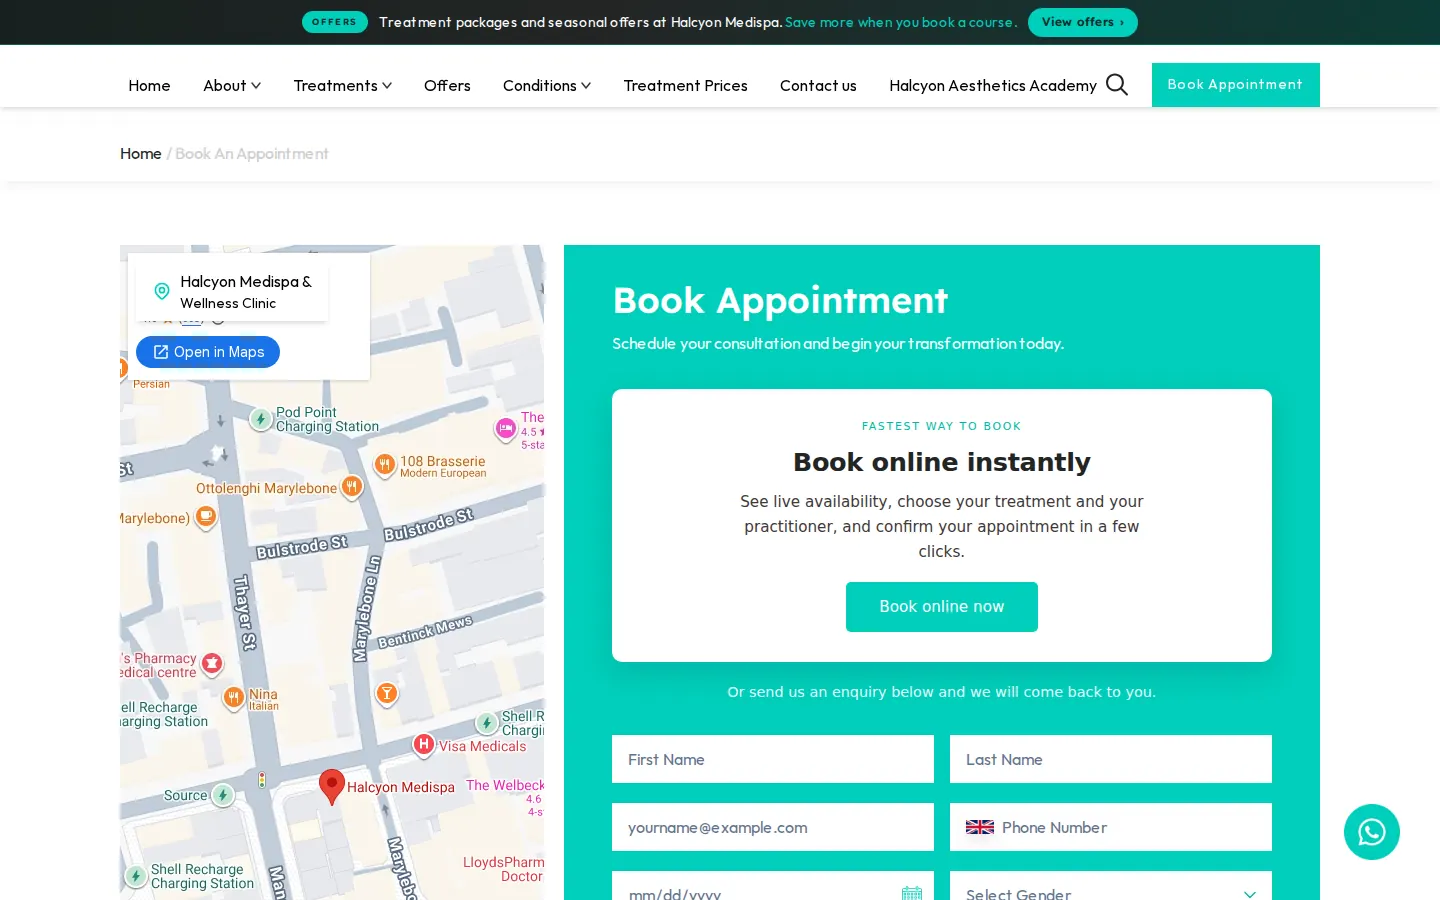This screenshot has height=900, width=1440.
Task: Click Open in Maps button
Action: pyautogui.click(x=208, y=352)
